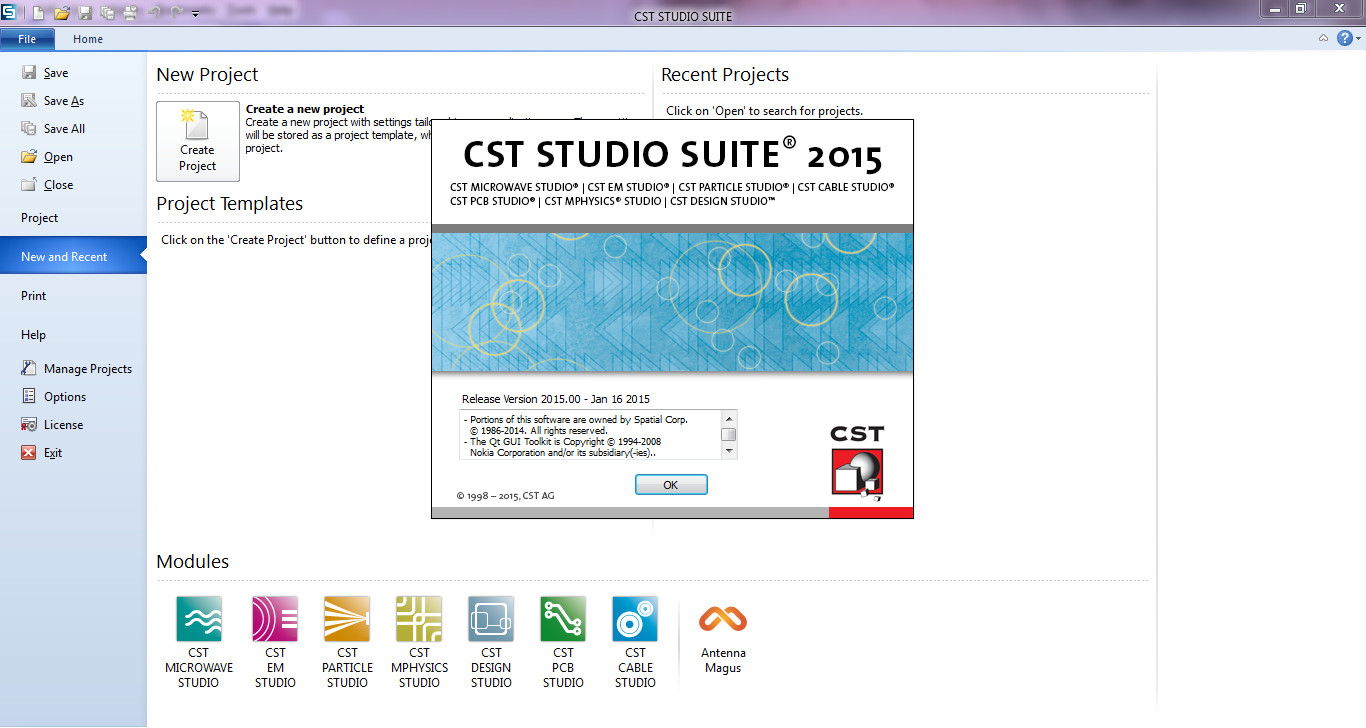Choose Open in the File menu
The image size is (1366, 728).
[48, 157]
